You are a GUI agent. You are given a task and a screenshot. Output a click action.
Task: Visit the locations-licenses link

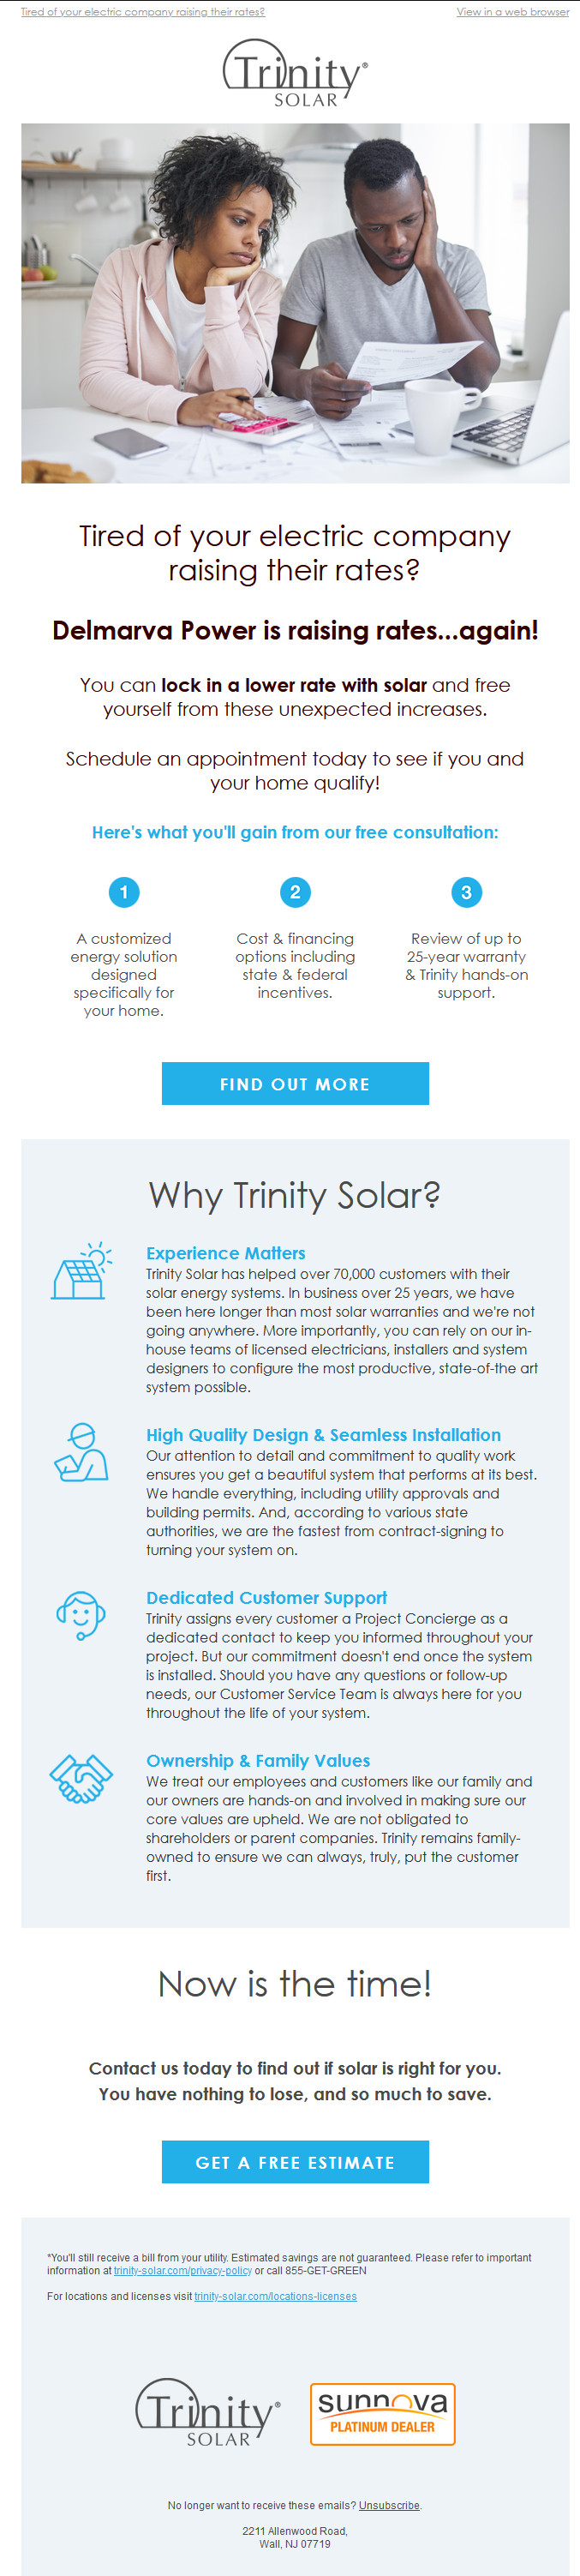275,2296
